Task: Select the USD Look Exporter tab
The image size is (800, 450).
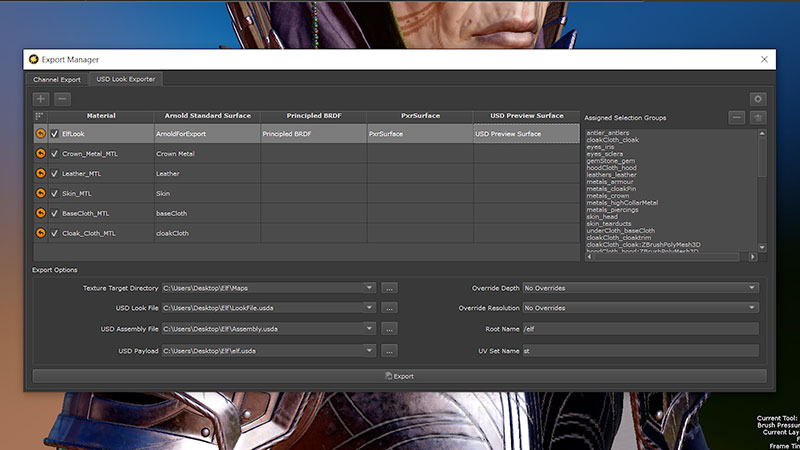Action: click(123, 79)
